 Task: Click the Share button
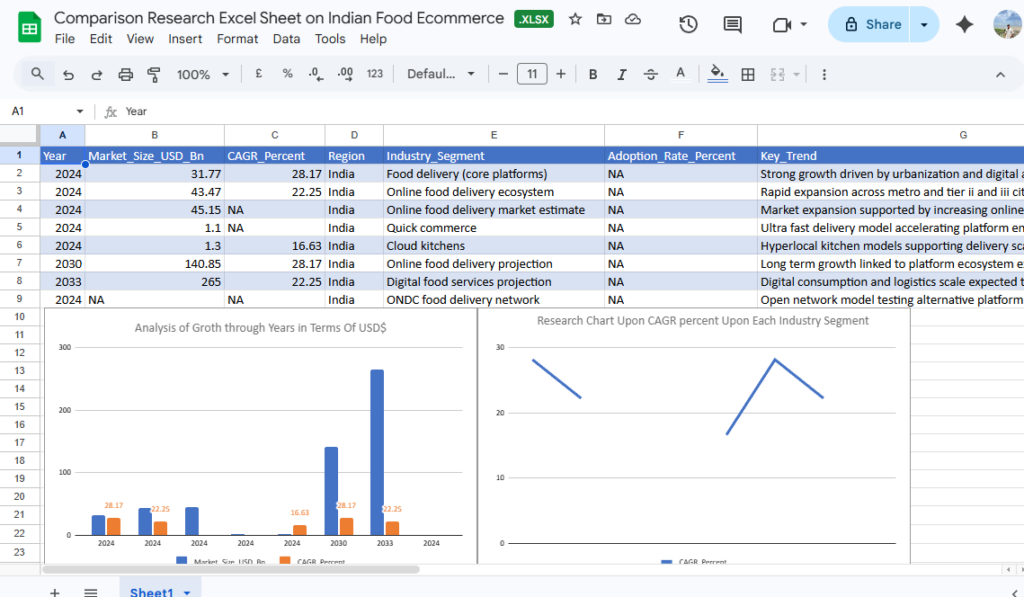point(869,25)
